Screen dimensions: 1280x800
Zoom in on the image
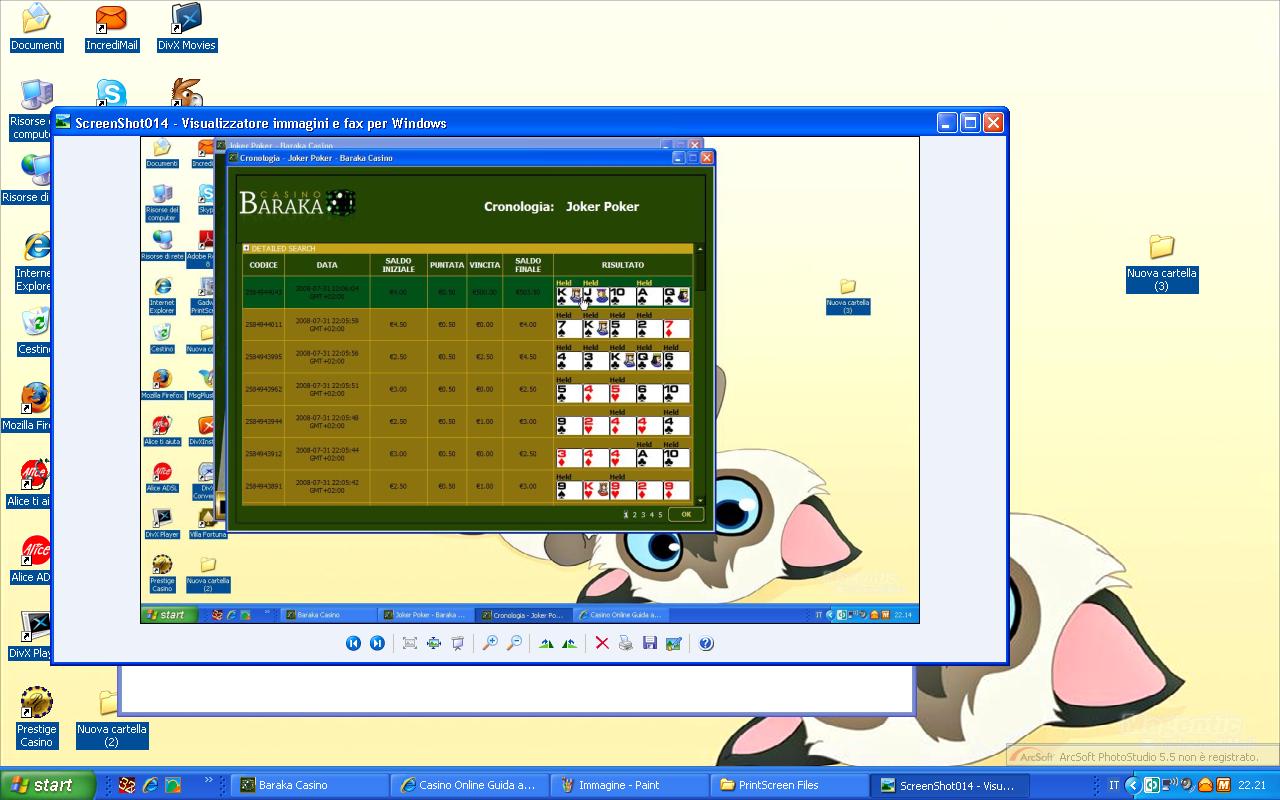[490, 643]
